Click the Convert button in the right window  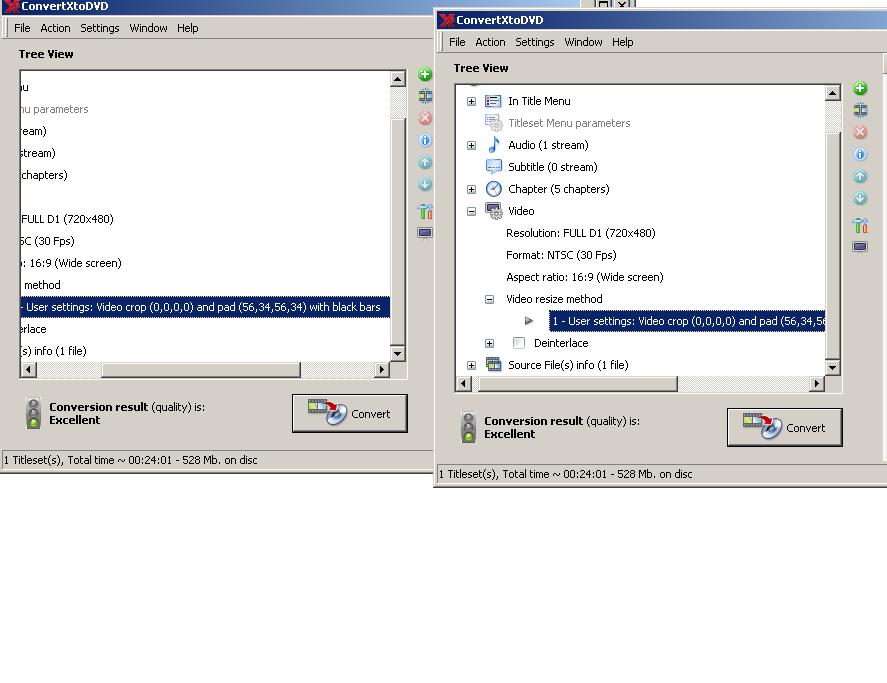[x=785, y=427]
